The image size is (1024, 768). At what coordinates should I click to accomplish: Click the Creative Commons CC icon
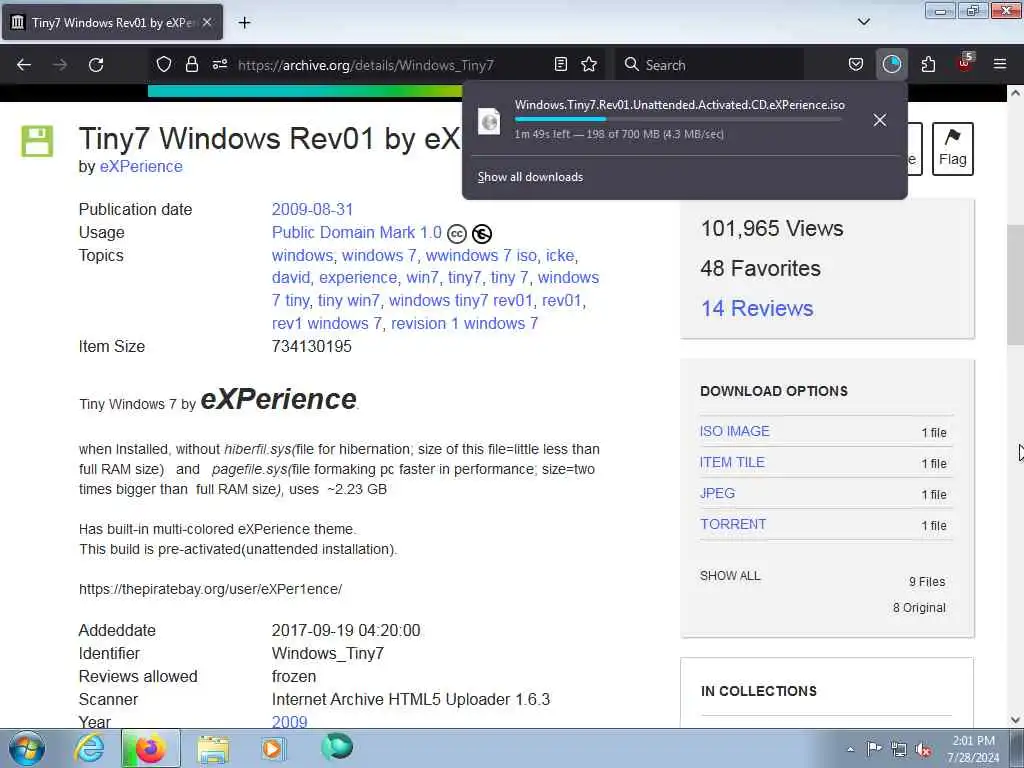[x=456, y=233]
